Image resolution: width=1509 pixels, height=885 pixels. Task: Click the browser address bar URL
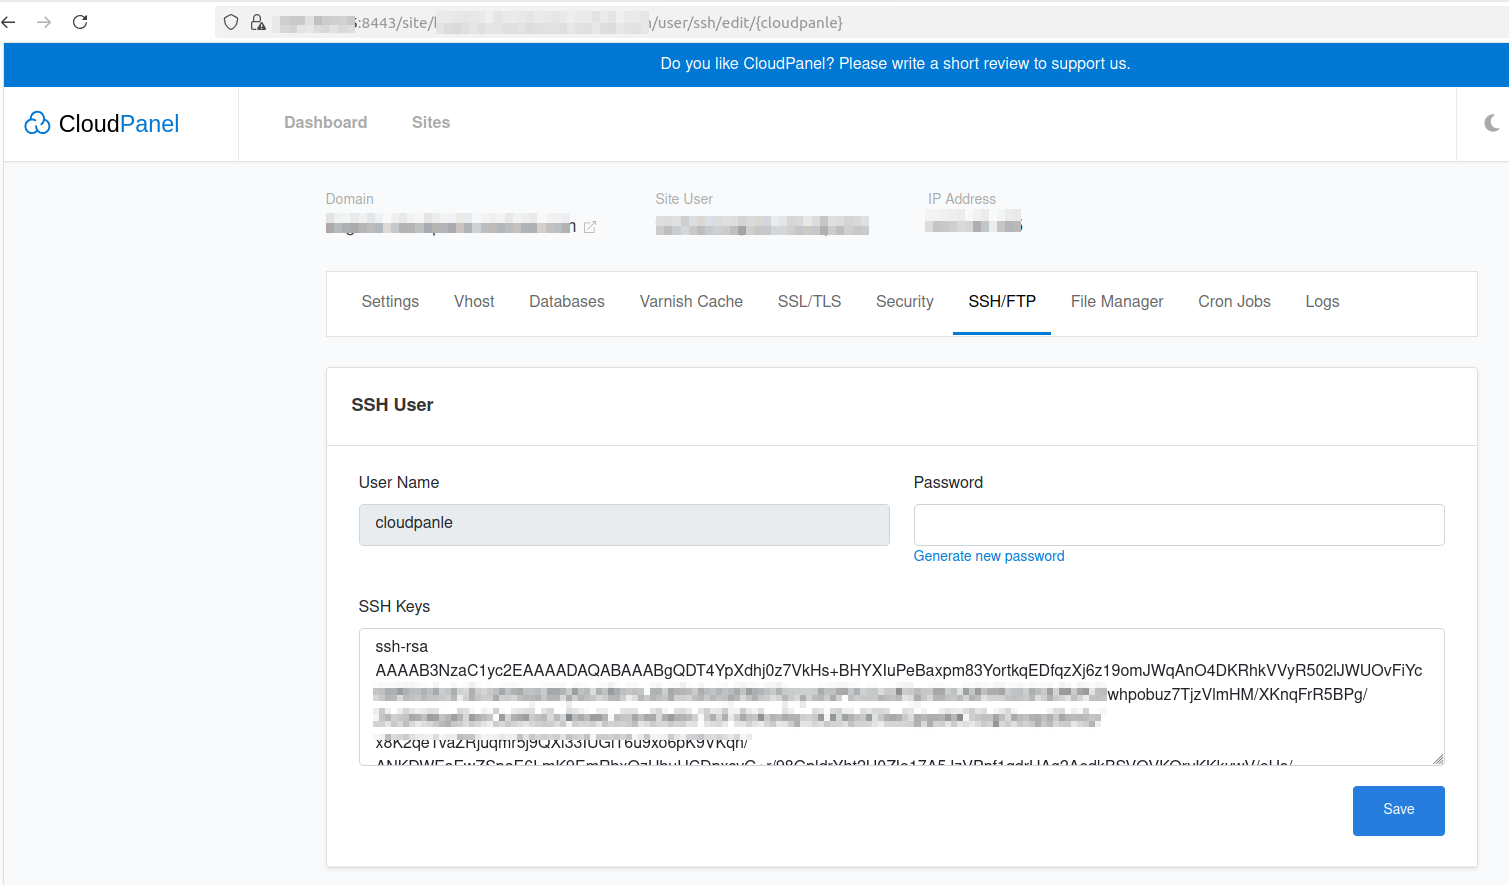860,22
